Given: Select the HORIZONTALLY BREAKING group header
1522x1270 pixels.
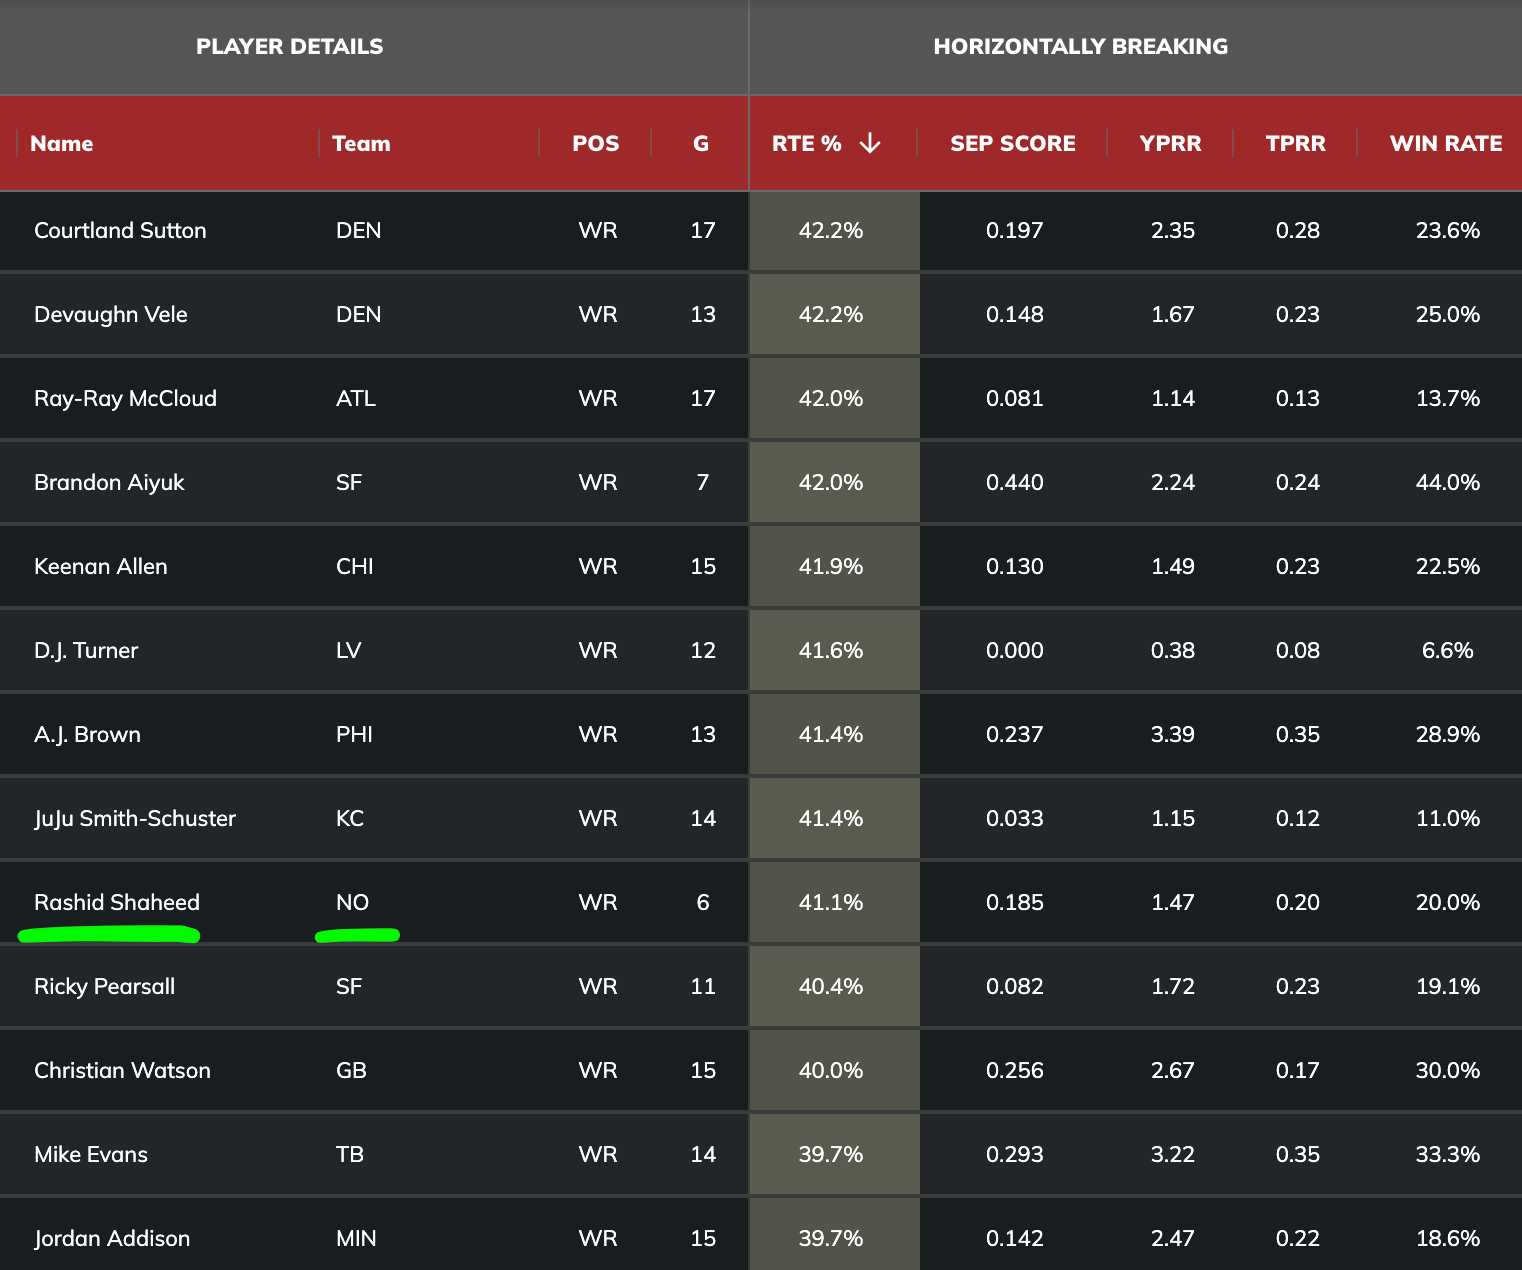Looking at the screenshot, I should pyautogui.click(x=1081, y=46).
